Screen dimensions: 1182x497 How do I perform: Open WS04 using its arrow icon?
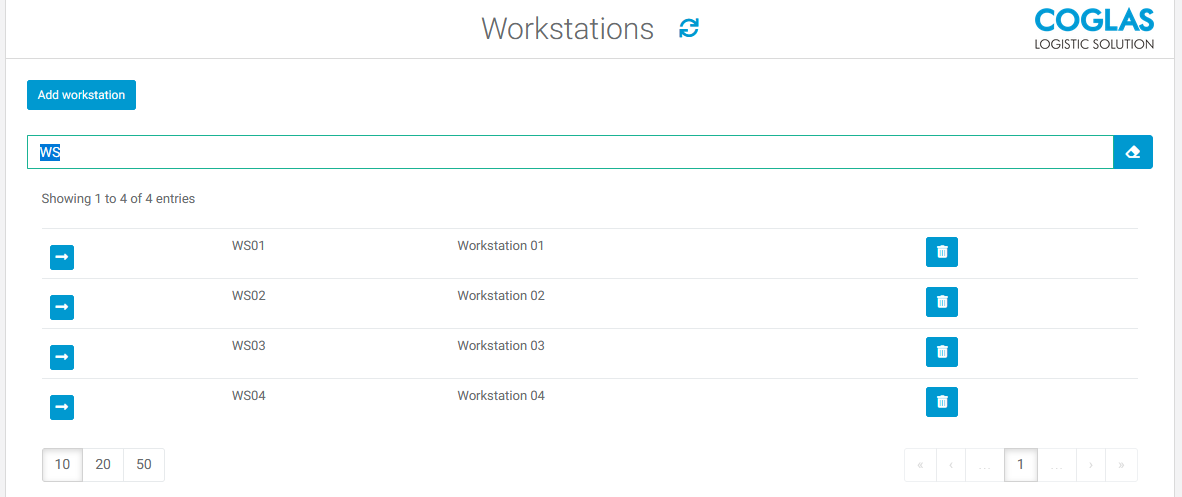coord(62,407)
